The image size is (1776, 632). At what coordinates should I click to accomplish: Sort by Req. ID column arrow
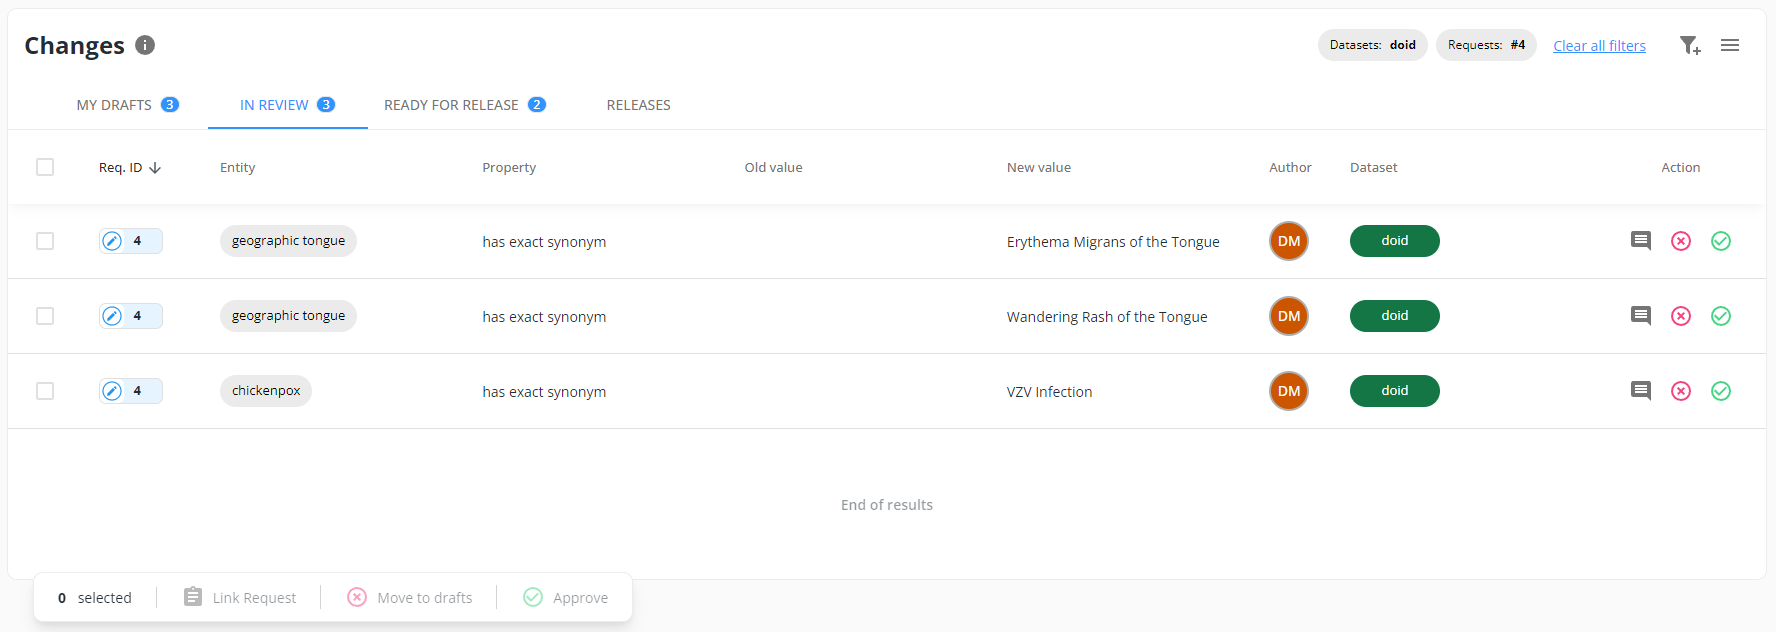pyautogui.click(x=155, y=168)
